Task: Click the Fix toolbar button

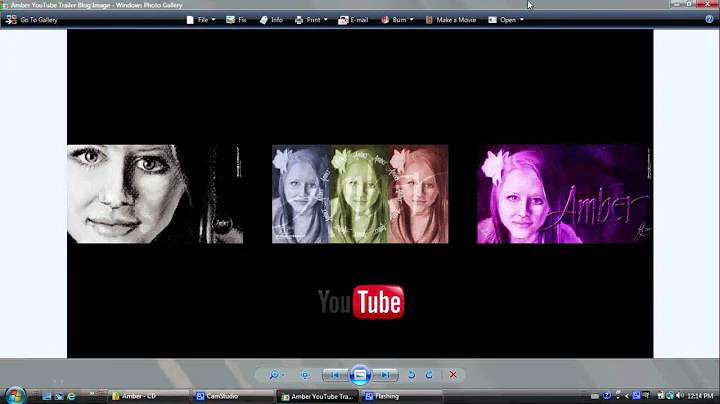Action: [x=236, y=20]
